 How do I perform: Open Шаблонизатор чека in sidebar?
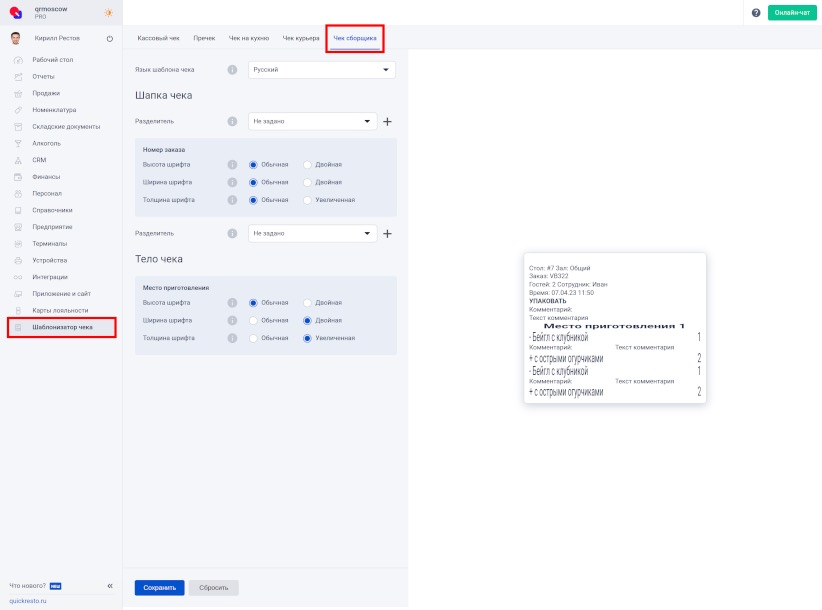(x=62, y=327)
